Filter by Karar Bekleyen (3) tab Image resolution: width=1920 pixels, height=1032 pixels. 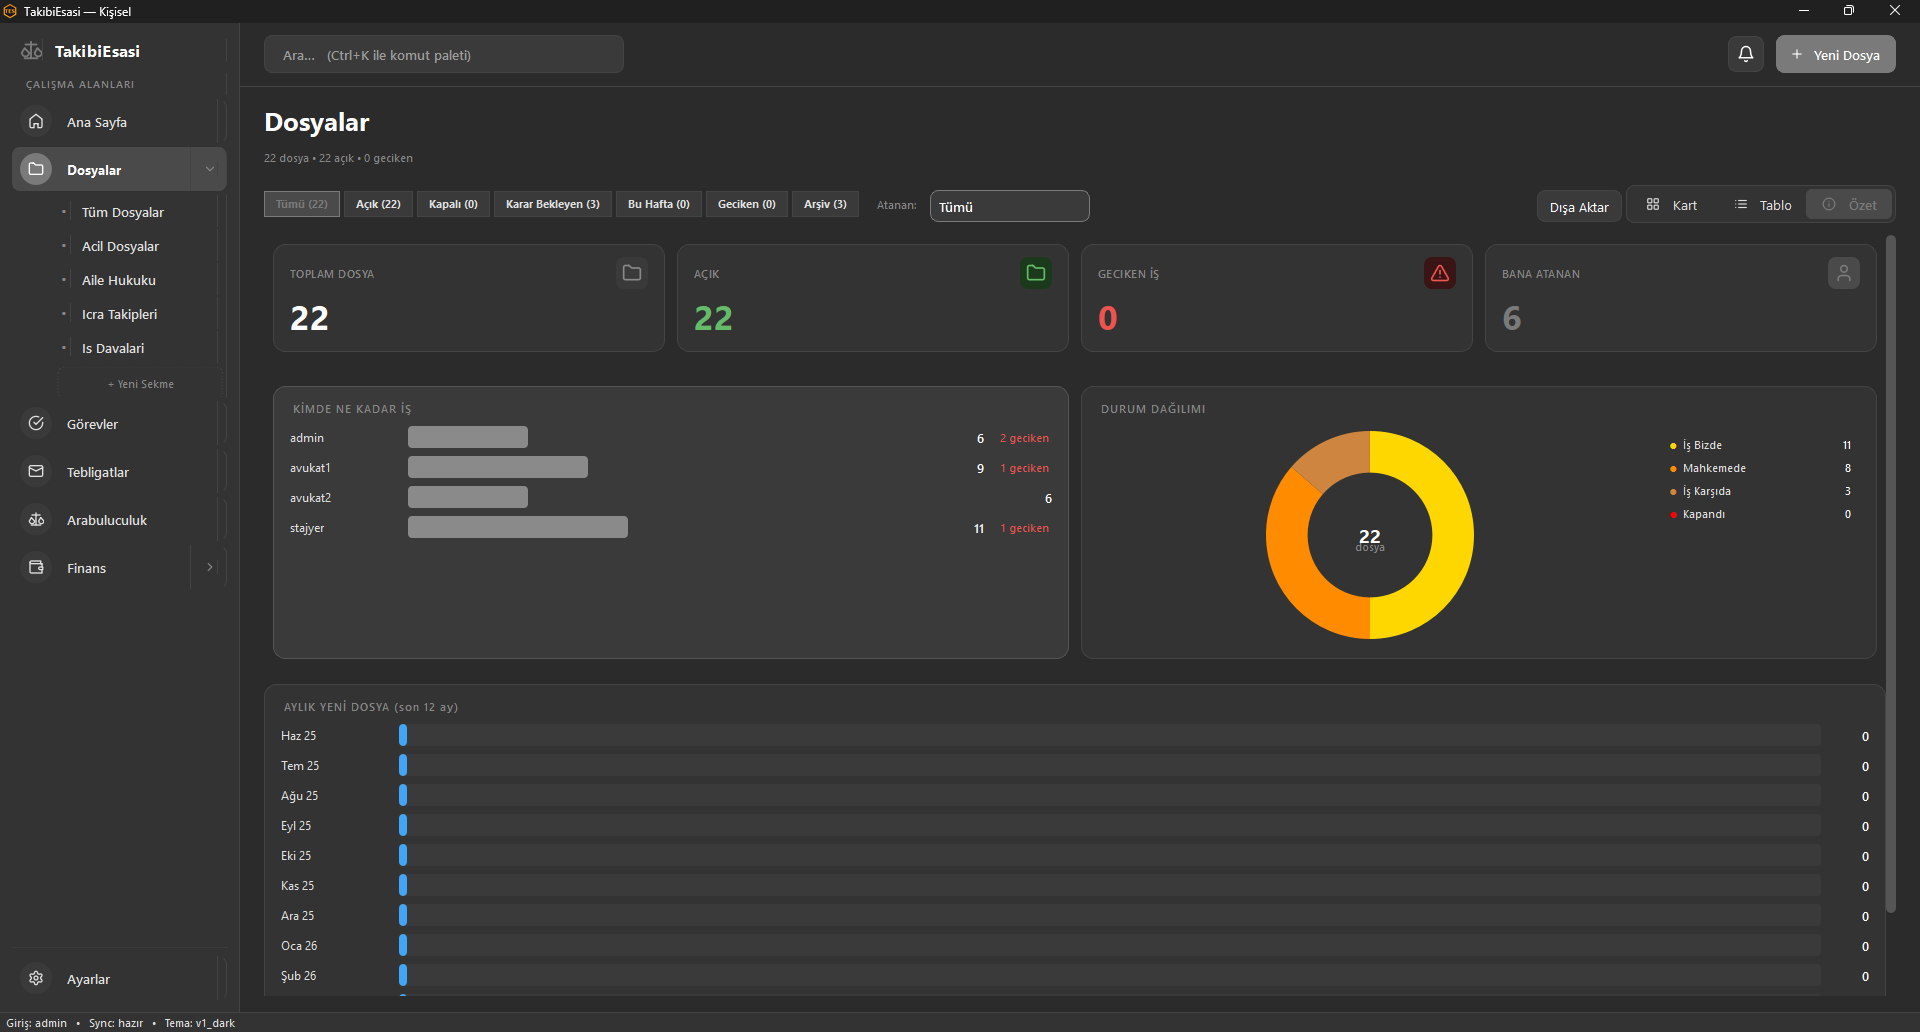[x=553, y=204]
